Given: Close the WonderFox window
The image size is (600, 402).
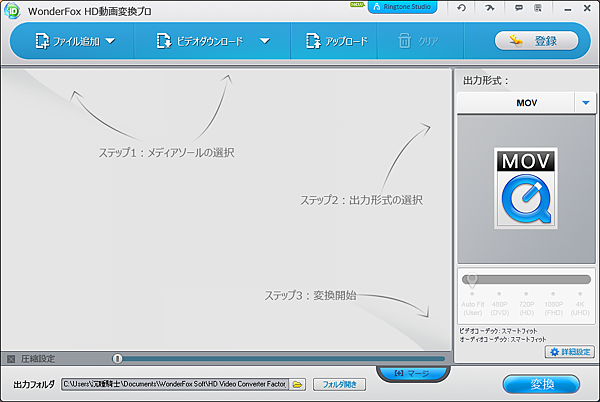Looking at the screenshot, I should pyautogui.click(x=587, y=8).
